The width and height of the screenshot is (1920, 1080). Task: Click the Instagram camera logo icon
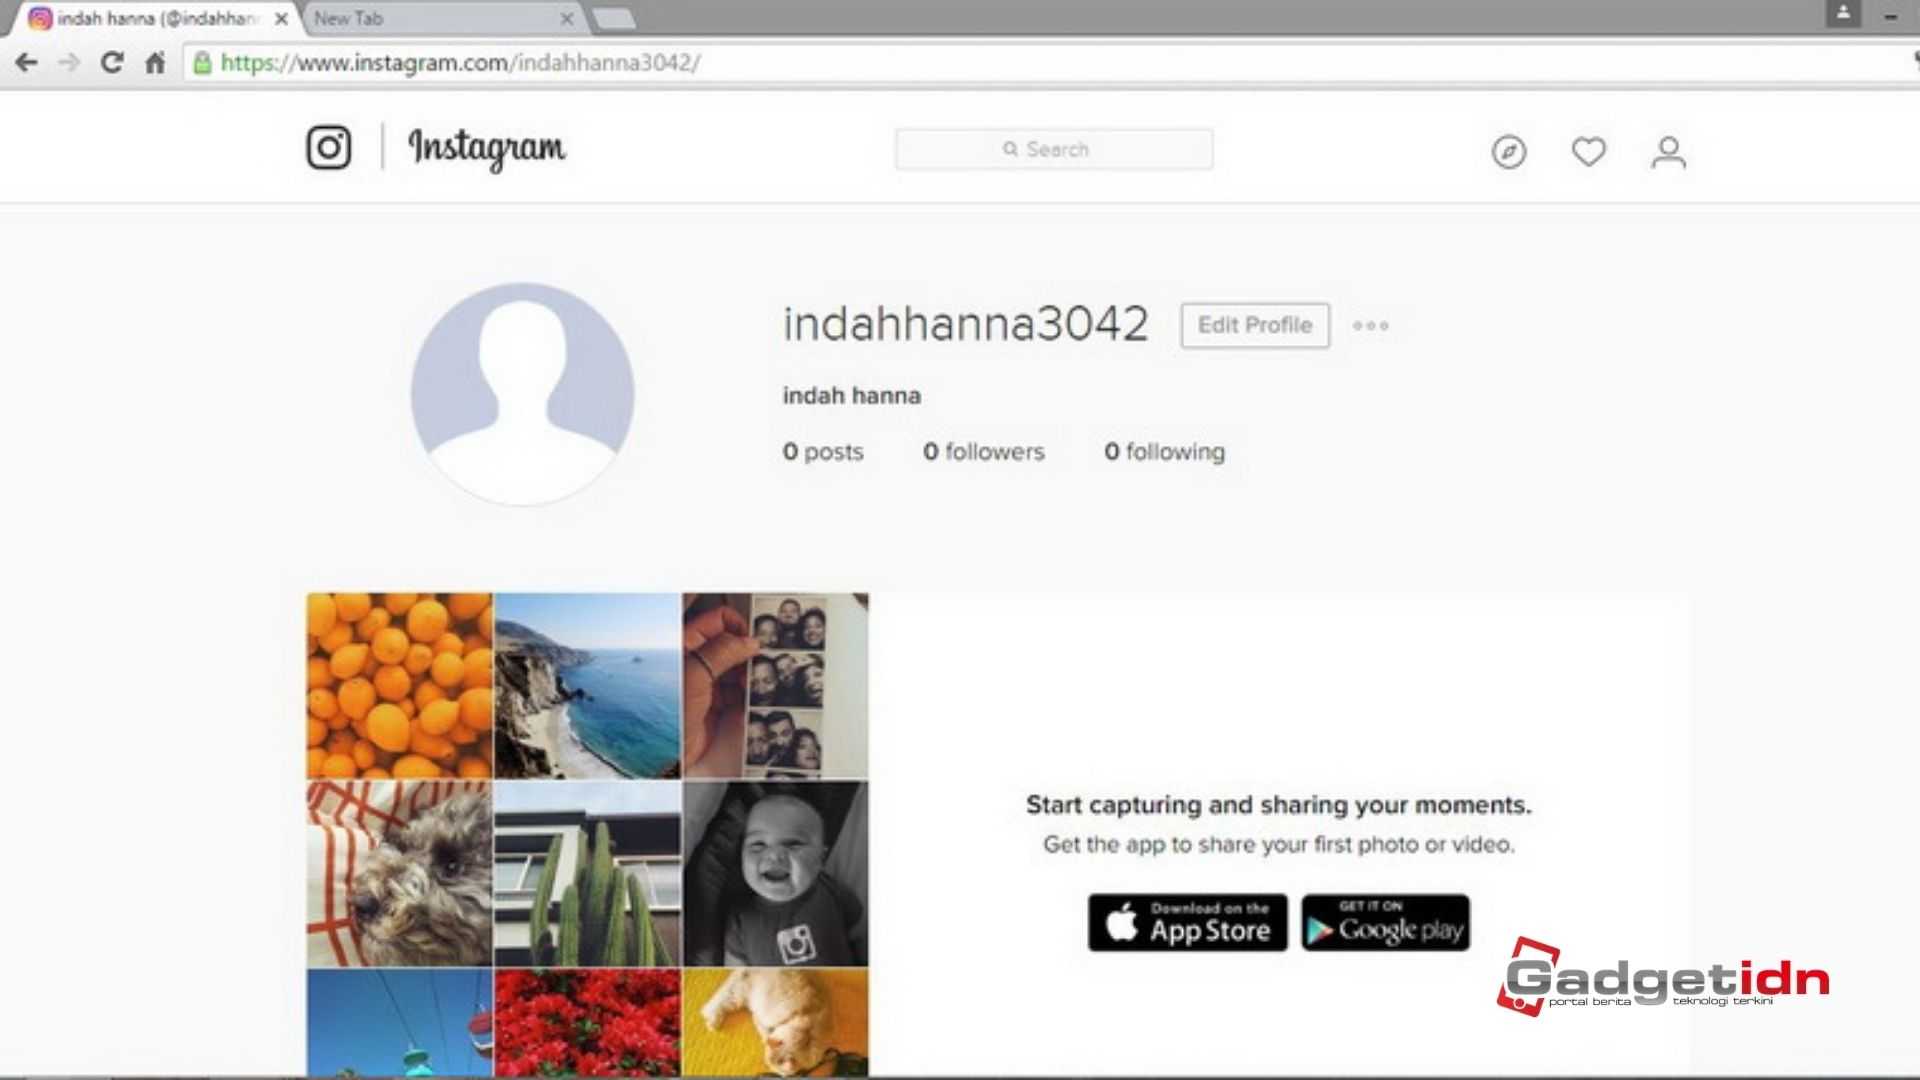click(x=327, y=146)
